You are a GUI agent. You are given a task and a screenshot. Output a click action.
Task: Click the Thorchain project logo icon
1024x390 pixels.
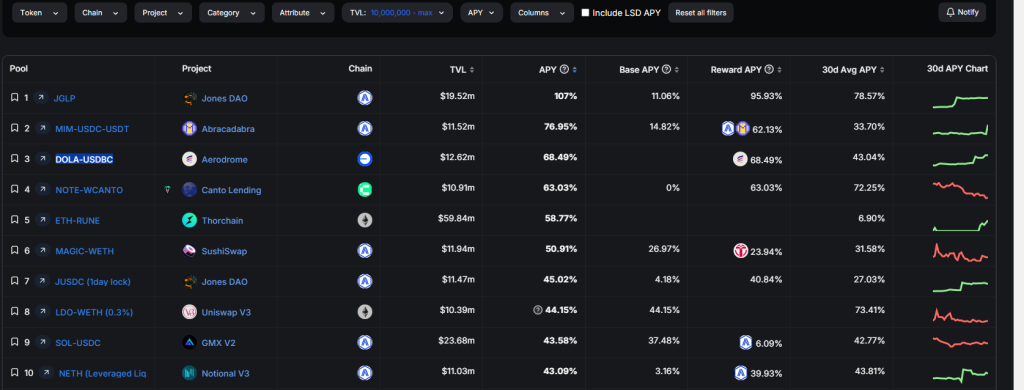tap(189, 220)
